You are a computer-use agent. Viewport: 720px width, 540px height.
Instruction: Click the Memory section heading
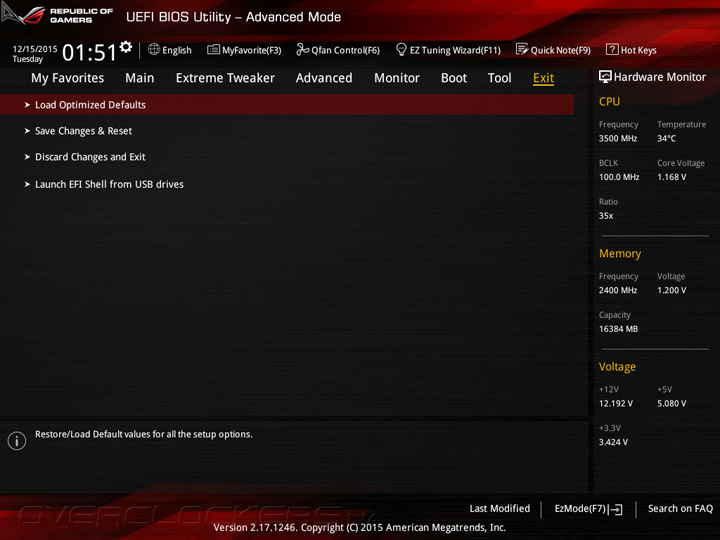click(x=620, y=254)
